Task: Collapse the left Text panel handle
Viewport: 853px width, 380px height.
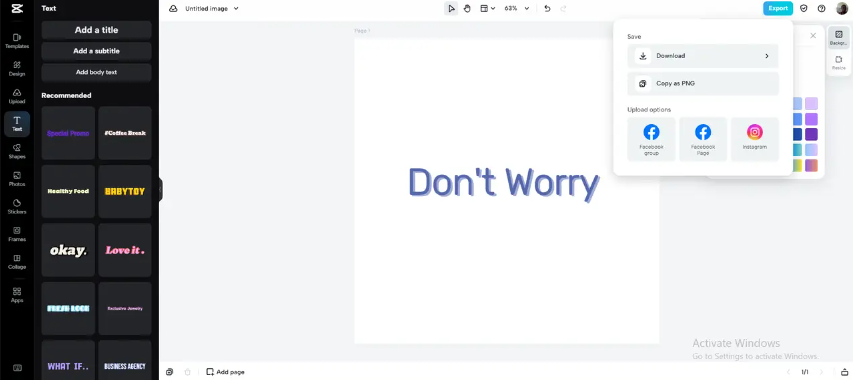Action: pos(160,190)
